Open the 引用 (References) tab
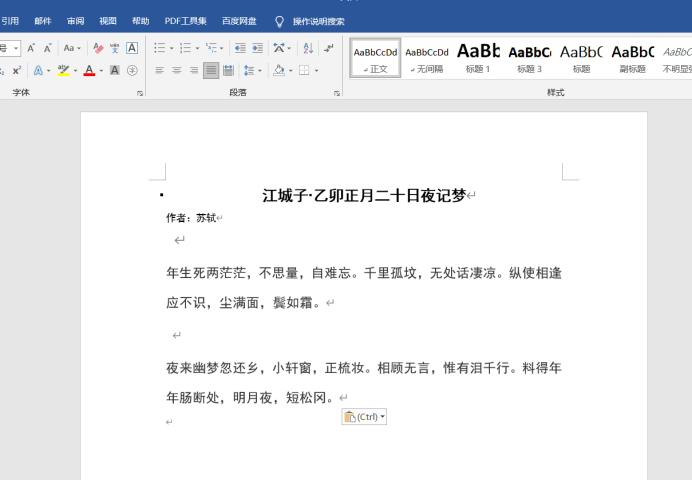The height and width of the screenshot is (480, 692). point(10,21)
